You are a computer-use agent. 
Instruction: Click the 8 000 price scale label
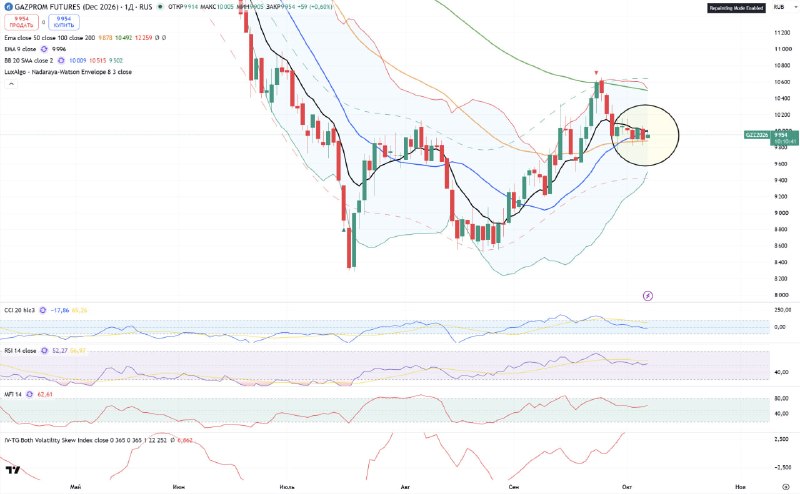tap(782, 295)
